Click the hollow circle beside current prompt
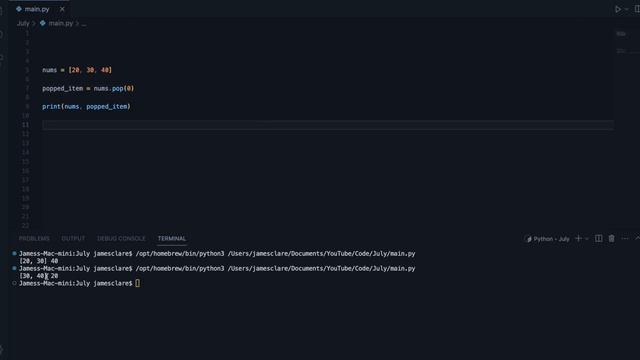640x360 pixels. pos(14,283)
